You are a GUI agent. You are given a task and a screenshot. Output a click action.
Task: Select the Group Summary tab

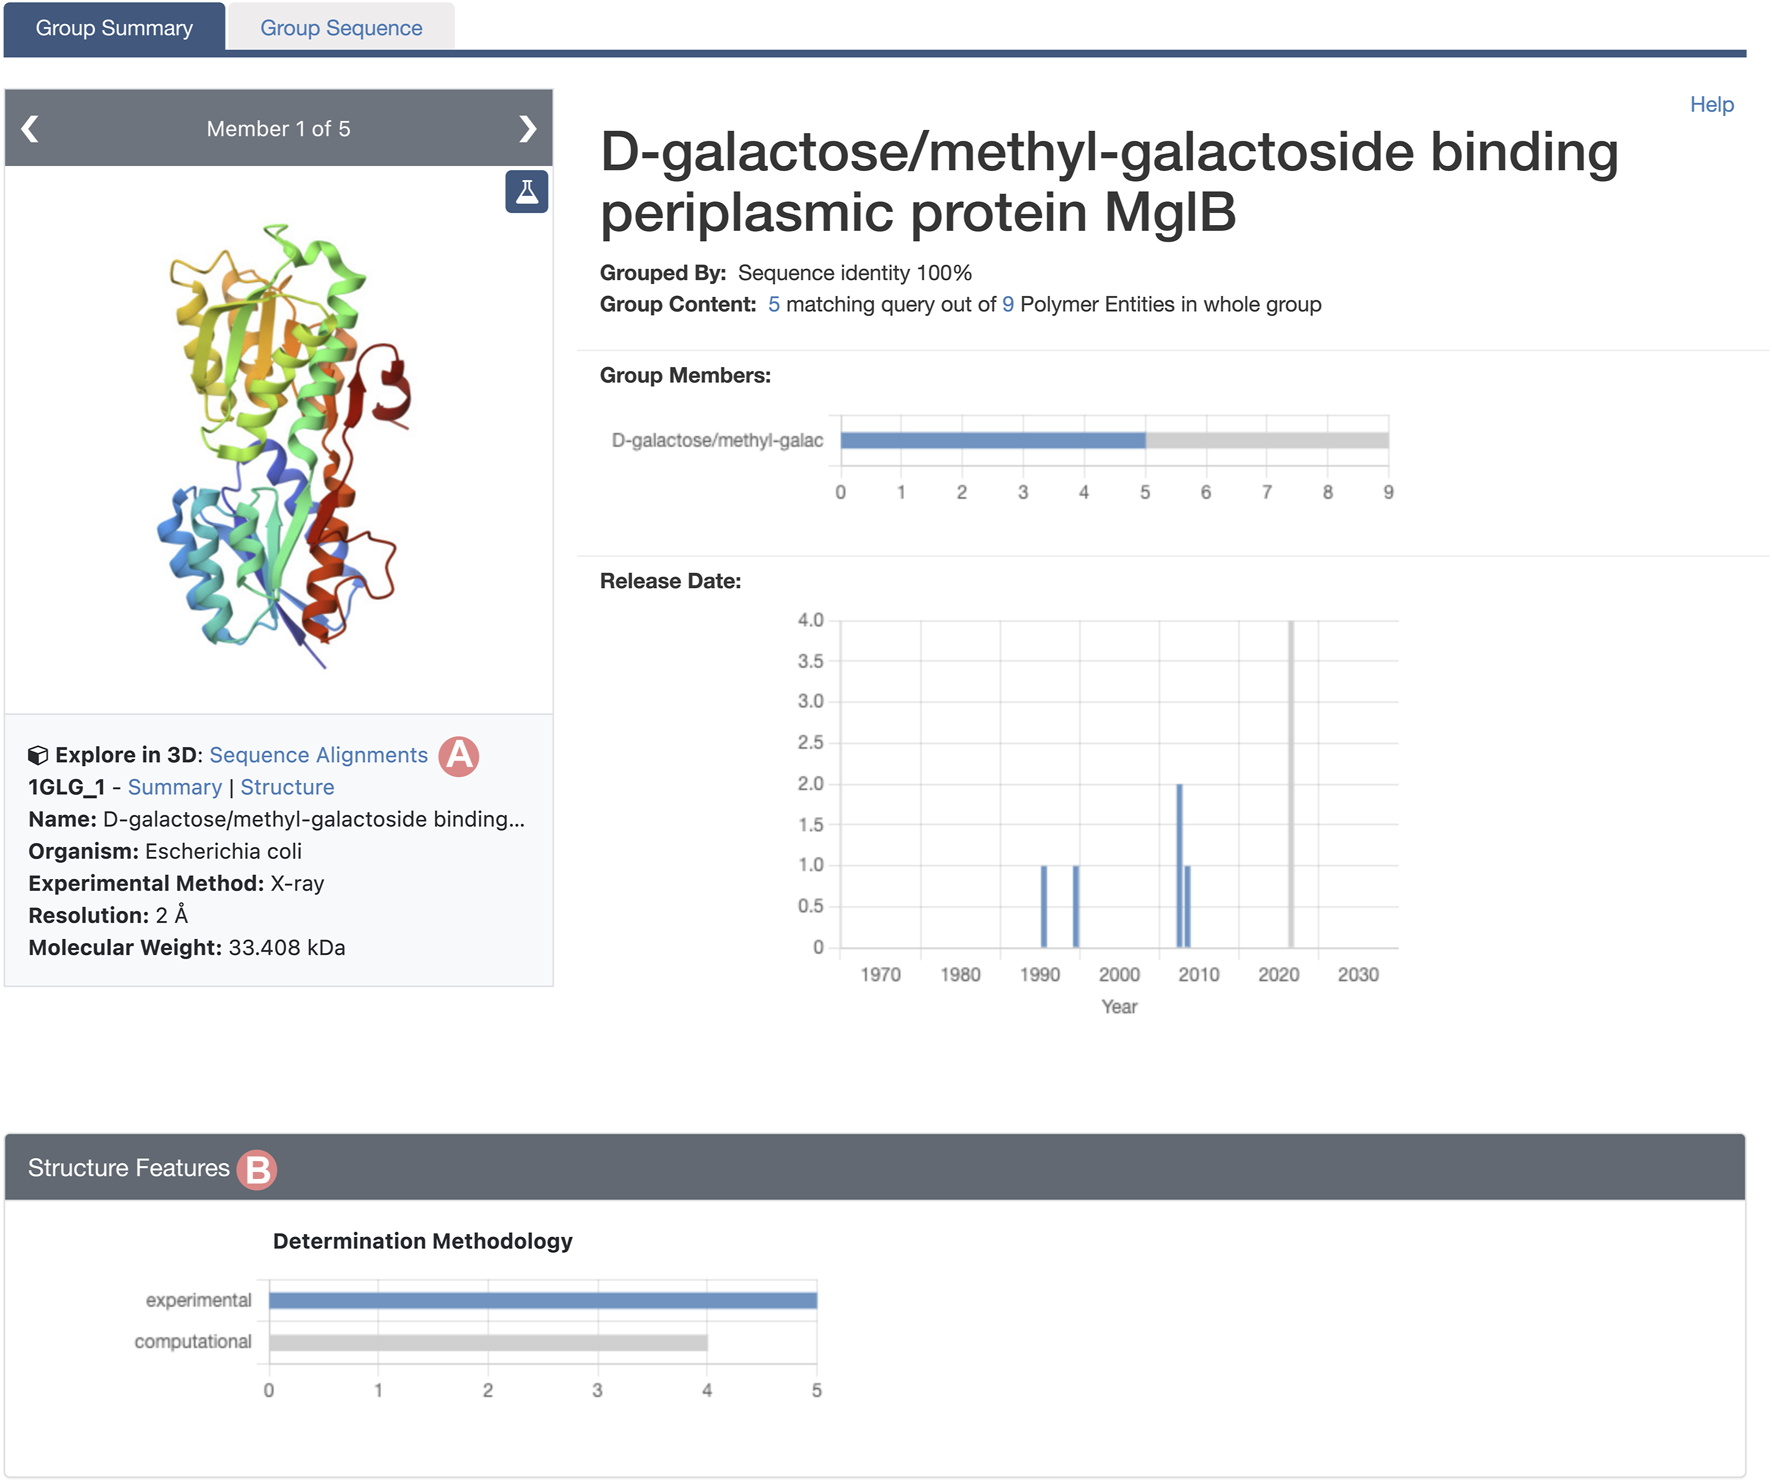coord(114,28)
